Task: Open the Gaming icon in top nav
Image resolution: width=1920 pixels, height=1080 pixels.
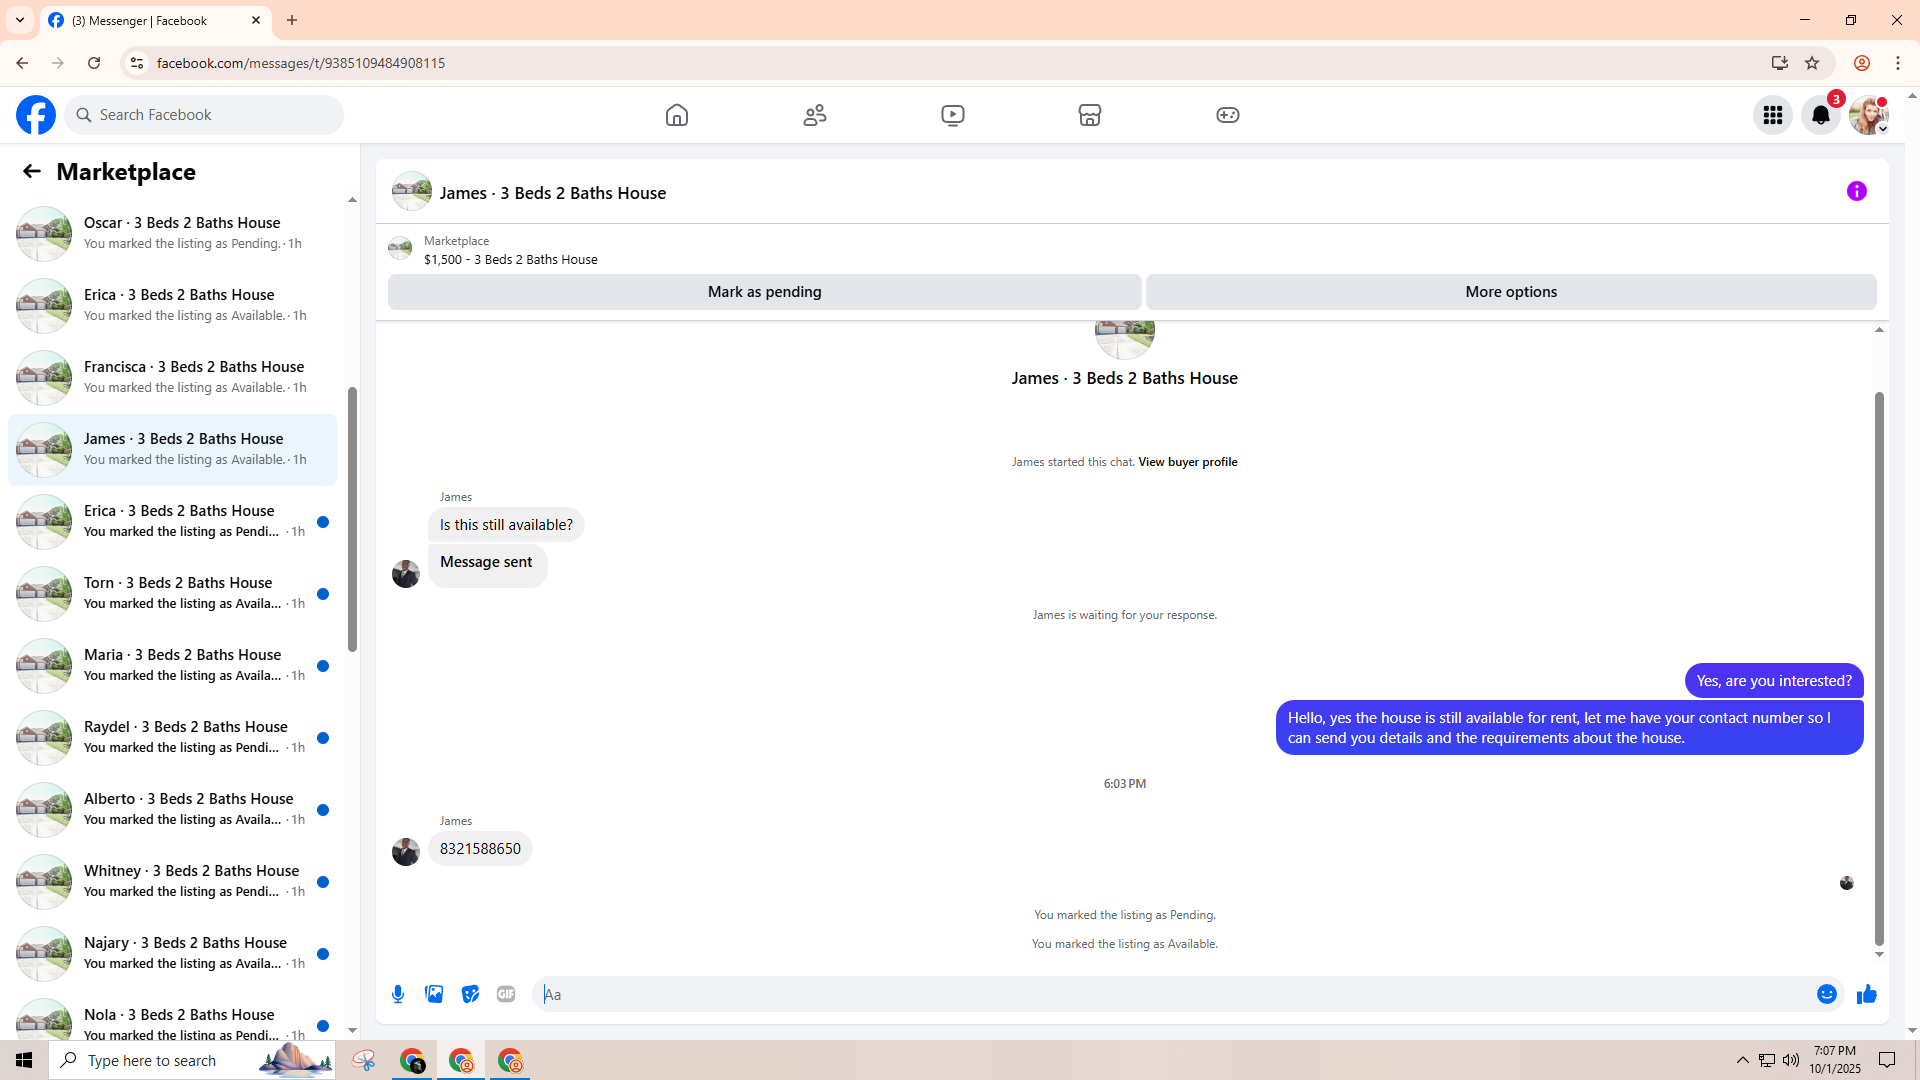Action: click(x=1228, y=115)
